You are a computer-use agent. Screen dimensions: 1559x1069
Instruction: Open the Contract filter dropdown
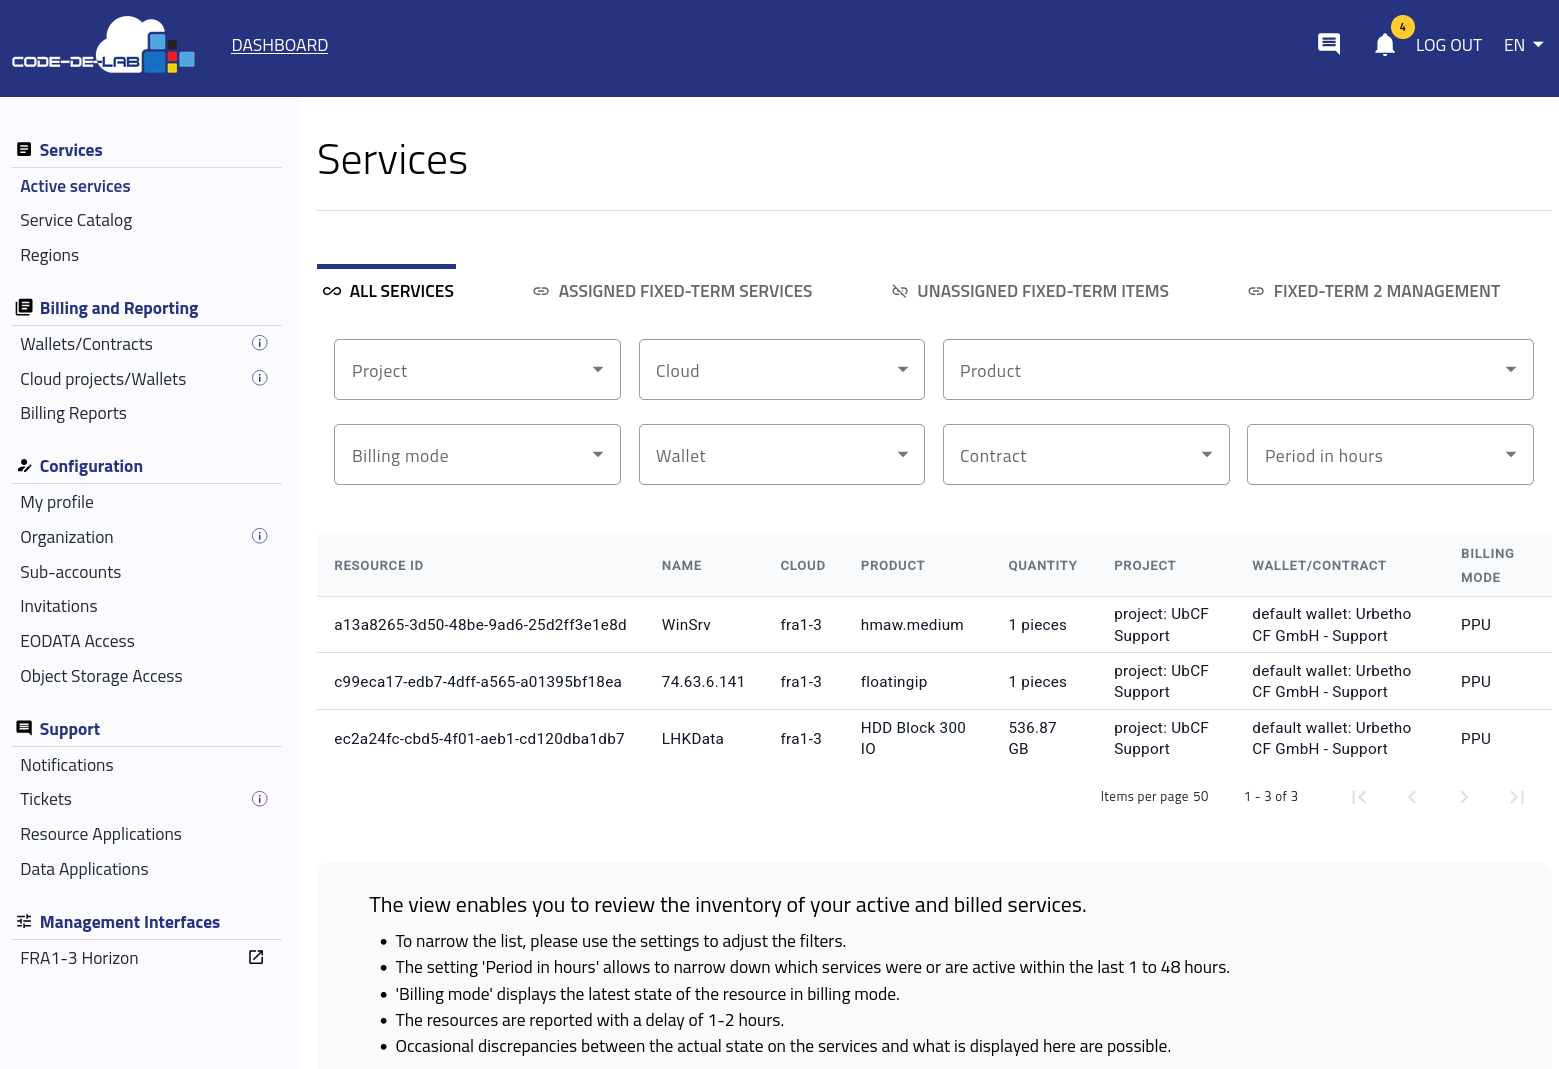tap(1086, 455)
